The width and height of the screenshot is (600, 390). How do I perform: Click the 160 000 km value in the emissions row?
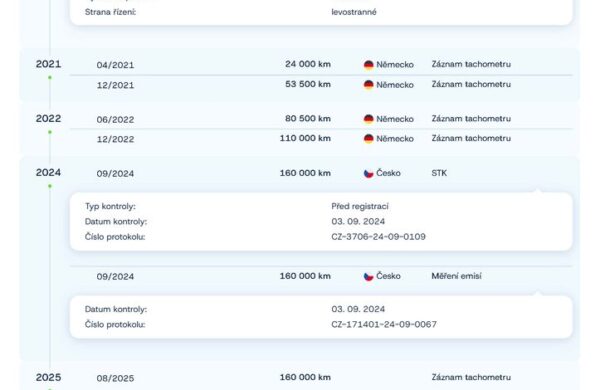305,276
